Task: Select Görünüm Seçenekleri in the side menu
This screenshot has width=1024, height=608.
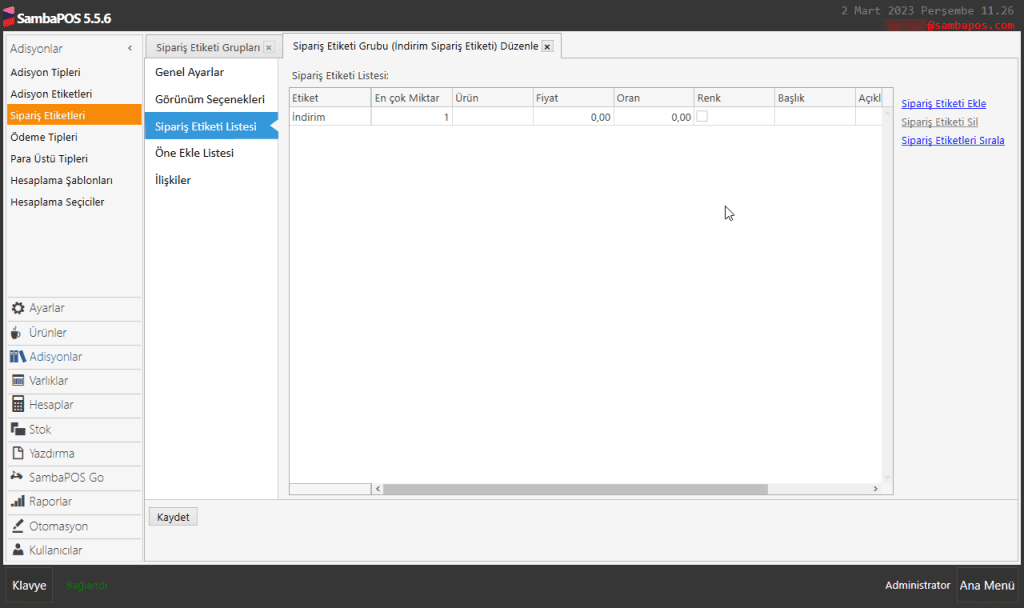Action: coord(210,100)
